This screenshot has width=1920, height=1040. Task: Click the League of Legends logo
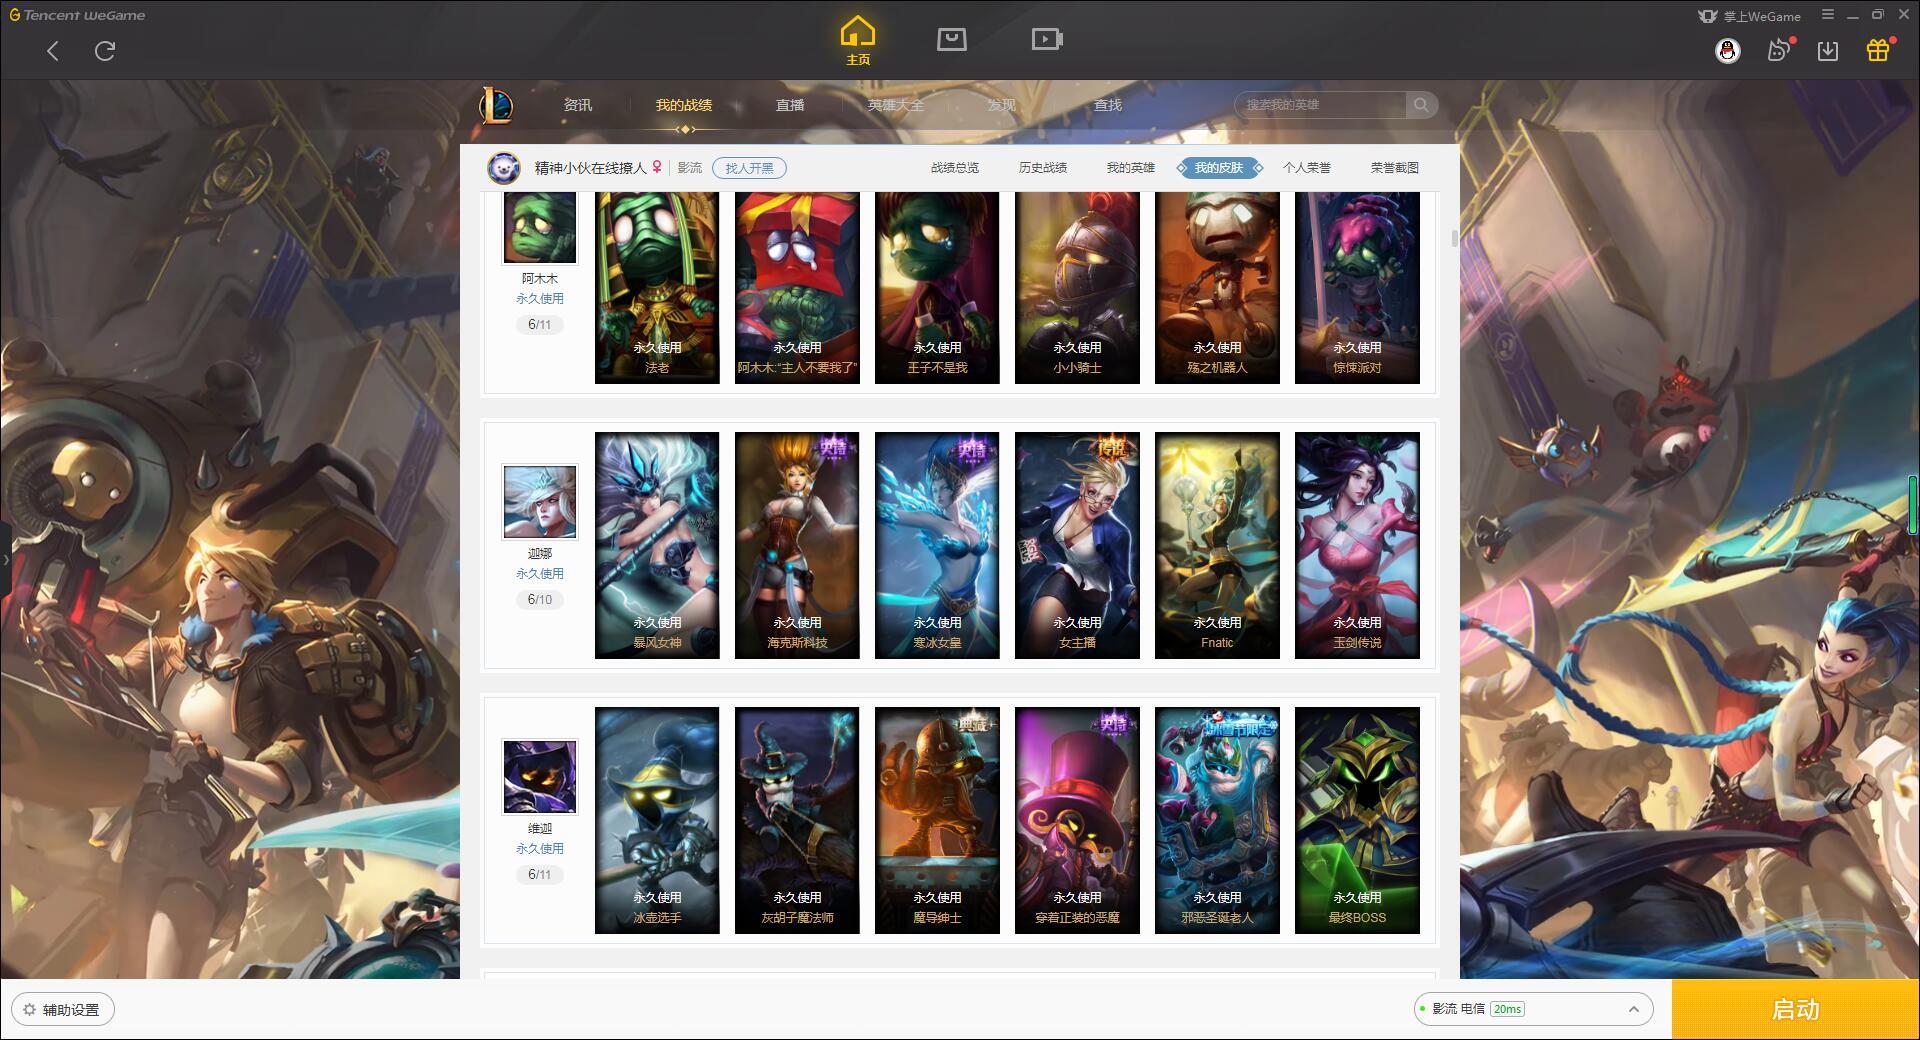click(496, 105)
